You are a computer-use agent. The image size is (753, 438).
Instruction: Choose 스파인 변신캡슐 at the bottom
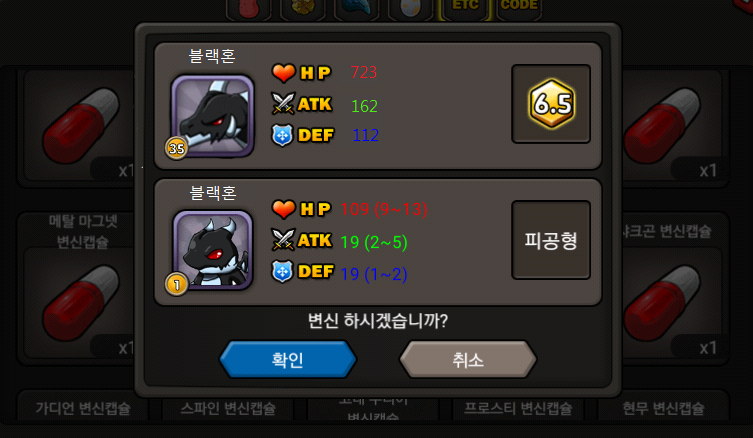(x=228, y=408)
